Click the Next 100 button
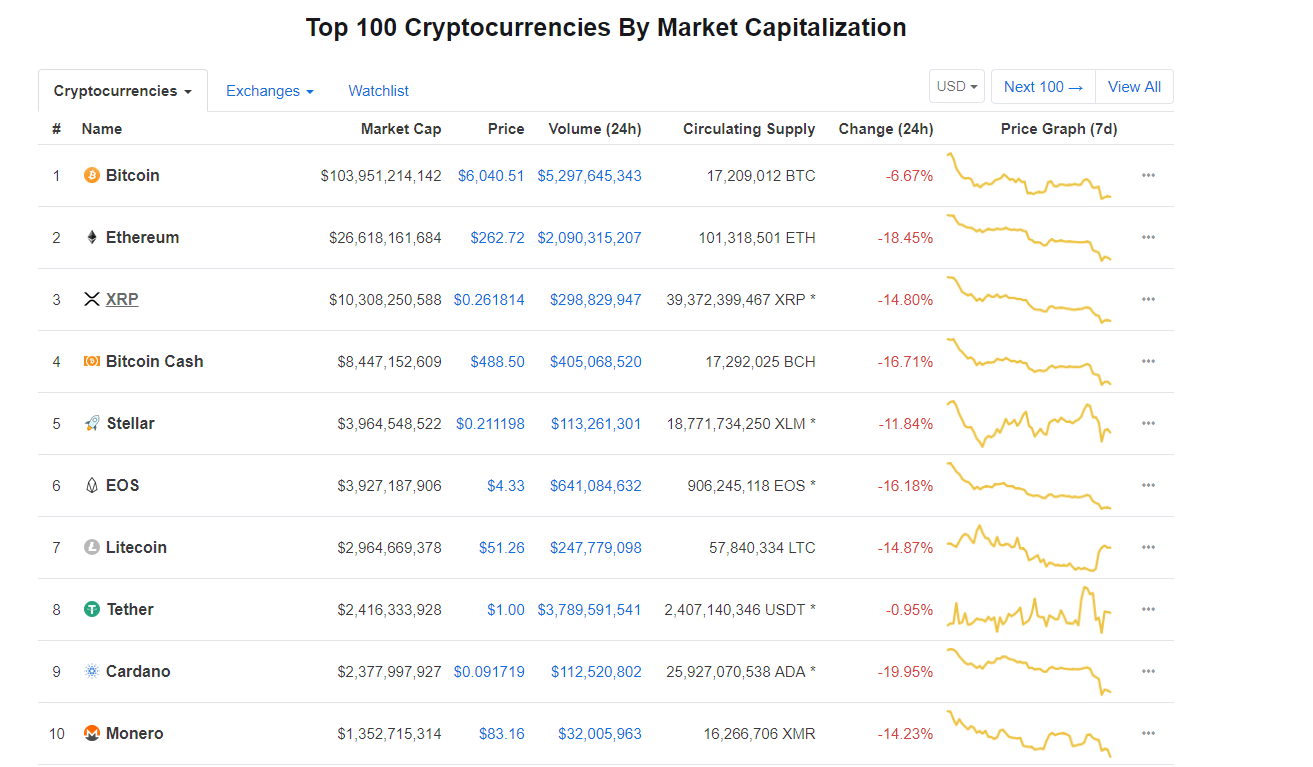 (x=1042, y=86)
